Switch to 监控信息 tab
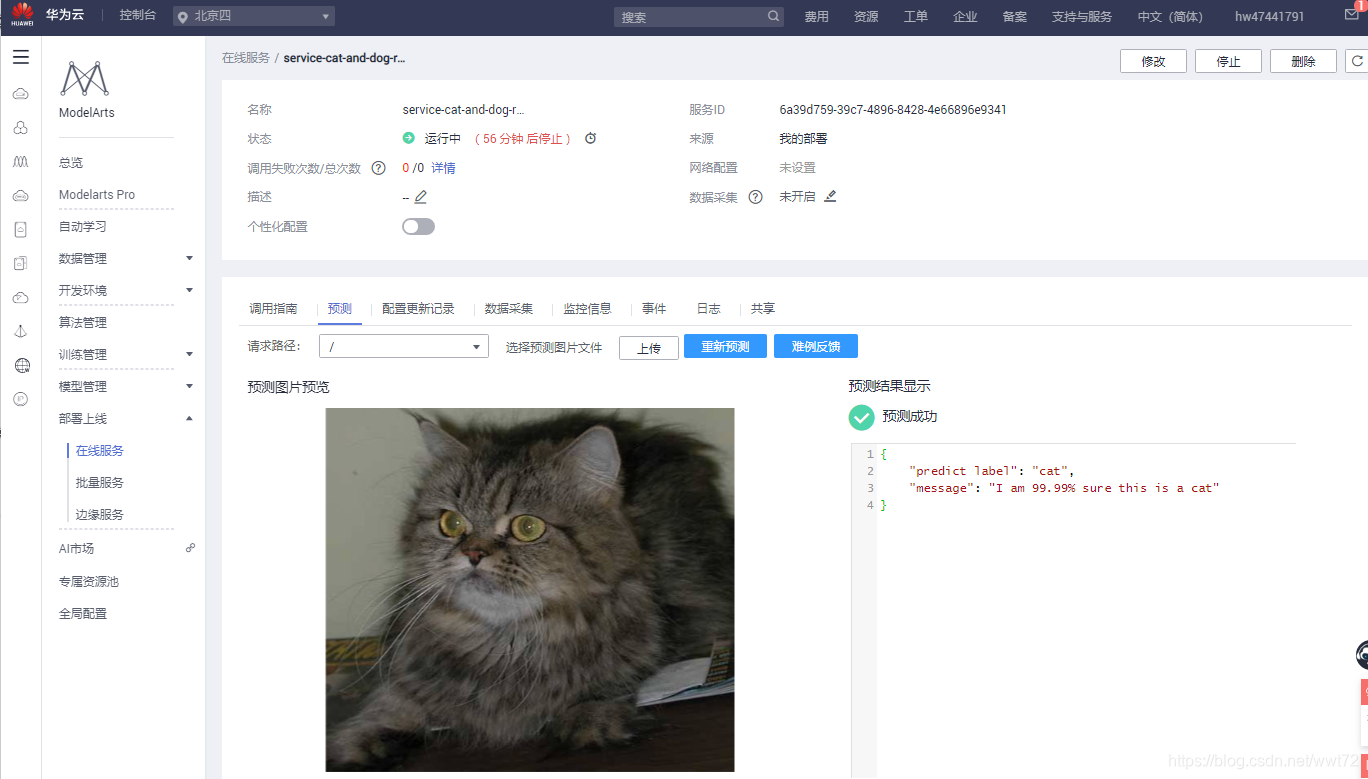This screenshot has width=1368, height=779. coord(587,309)
